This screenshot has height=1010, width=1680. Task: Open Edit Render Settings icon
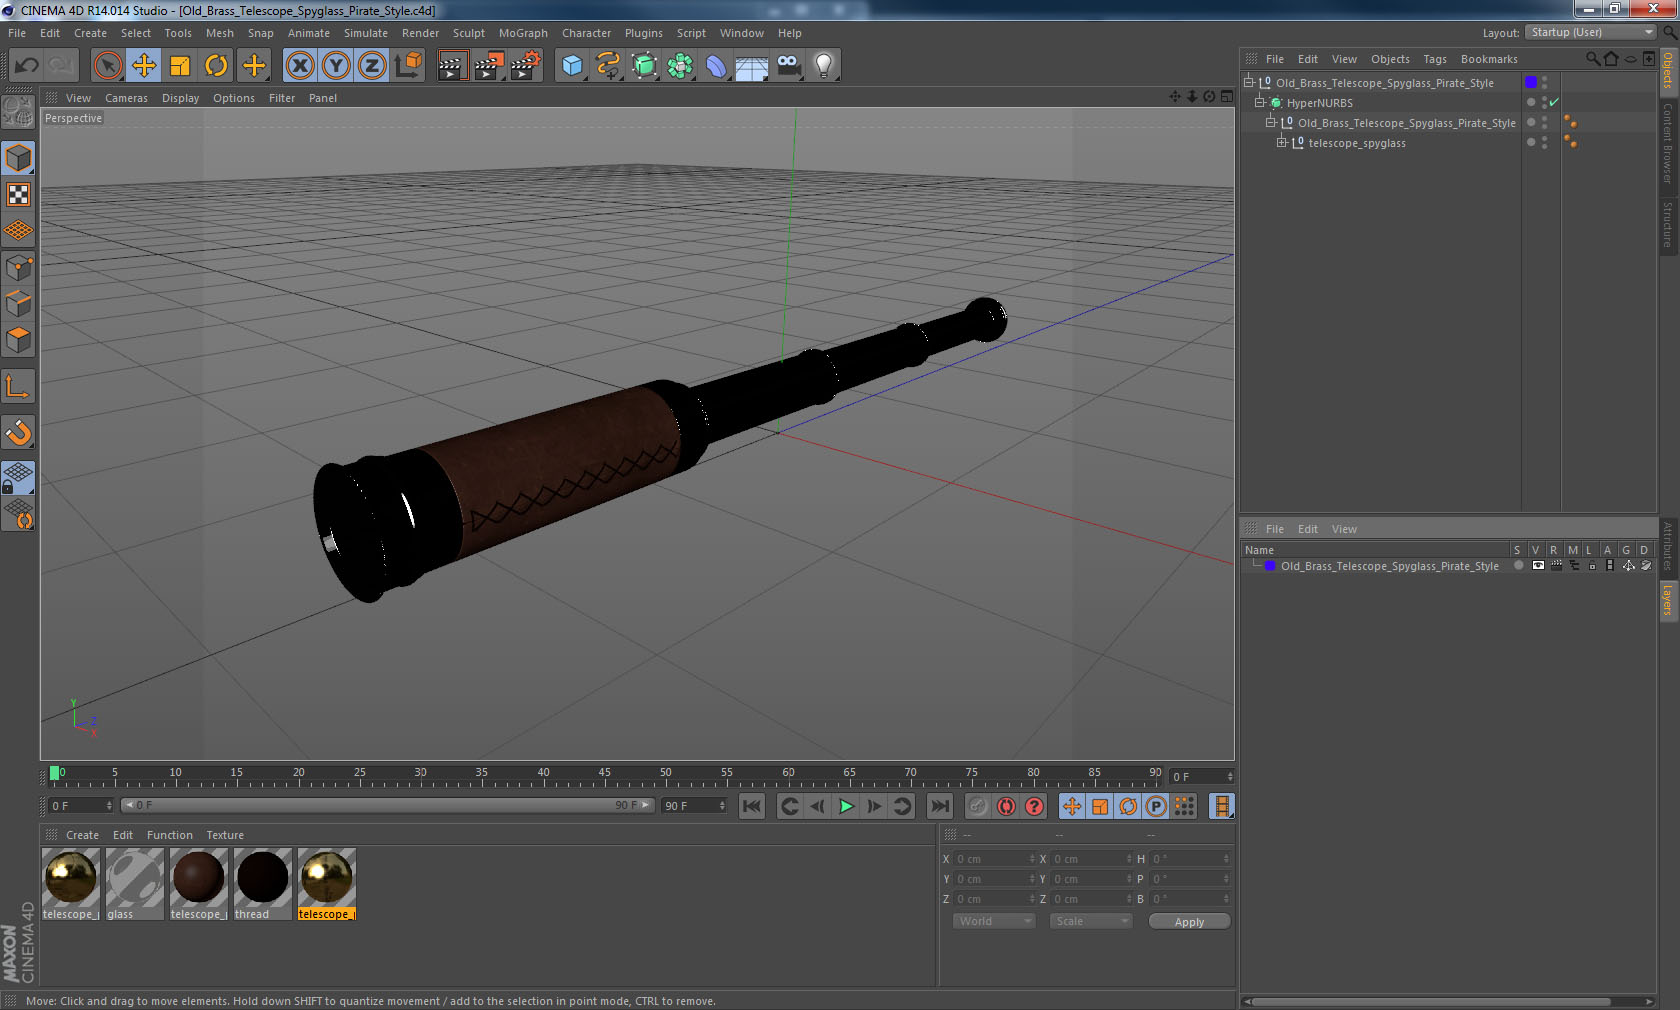(526, 66)
